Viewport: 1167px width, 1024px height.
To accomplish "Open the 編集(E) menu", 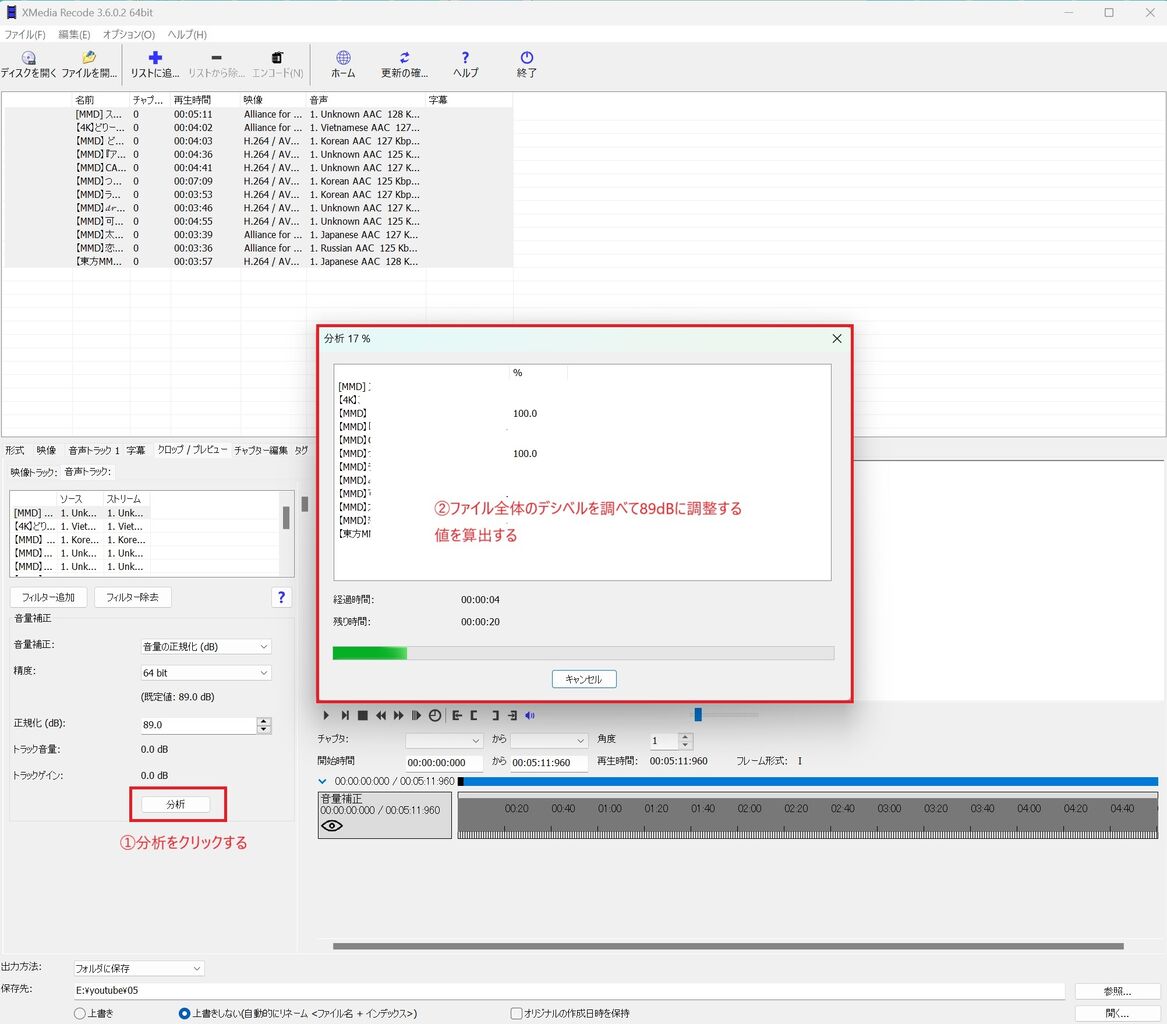I will pyautogui.click(x=74, y=34).
